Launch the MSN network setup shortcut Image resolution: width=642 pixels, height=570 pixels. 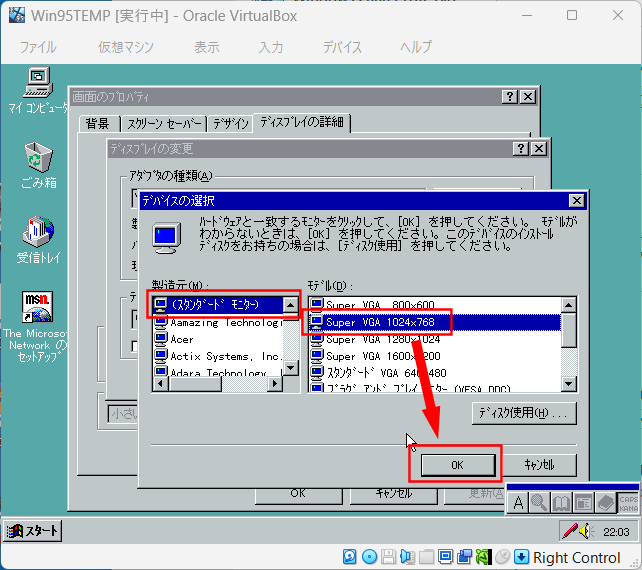coord(38,306)
